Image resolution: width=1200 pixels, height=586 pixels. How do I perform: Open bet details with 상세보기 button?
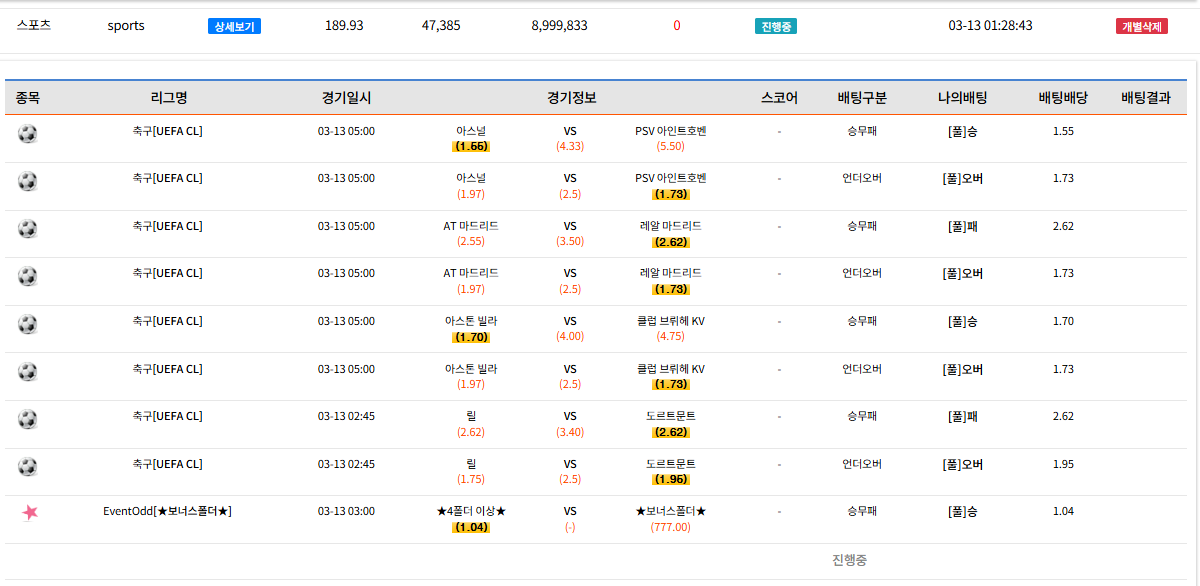234,26
